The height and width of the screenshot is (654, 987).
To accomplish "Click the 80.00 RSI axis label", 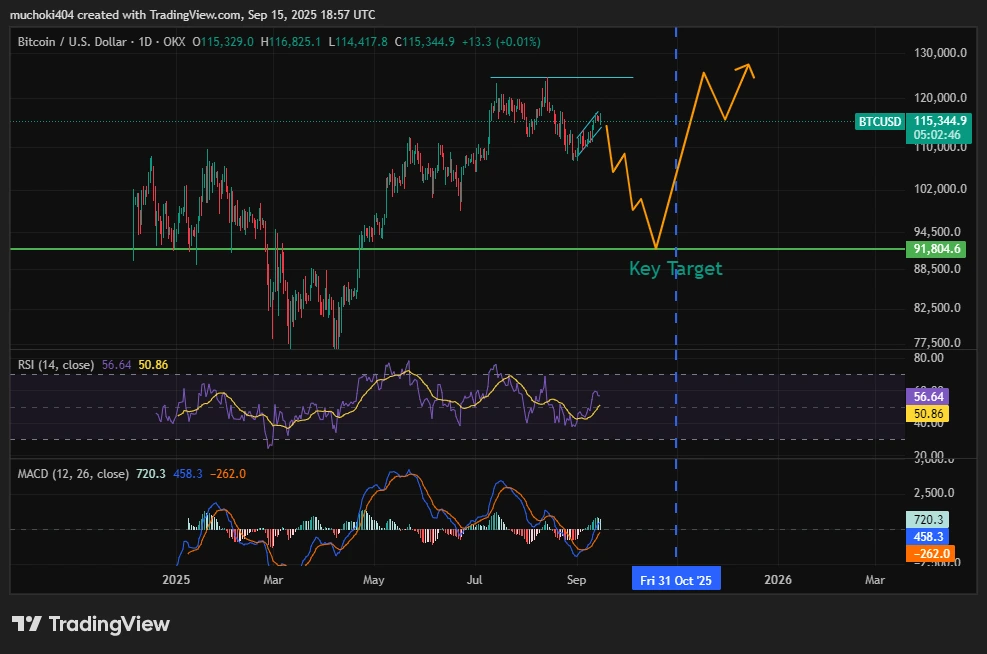I will 928,358.
